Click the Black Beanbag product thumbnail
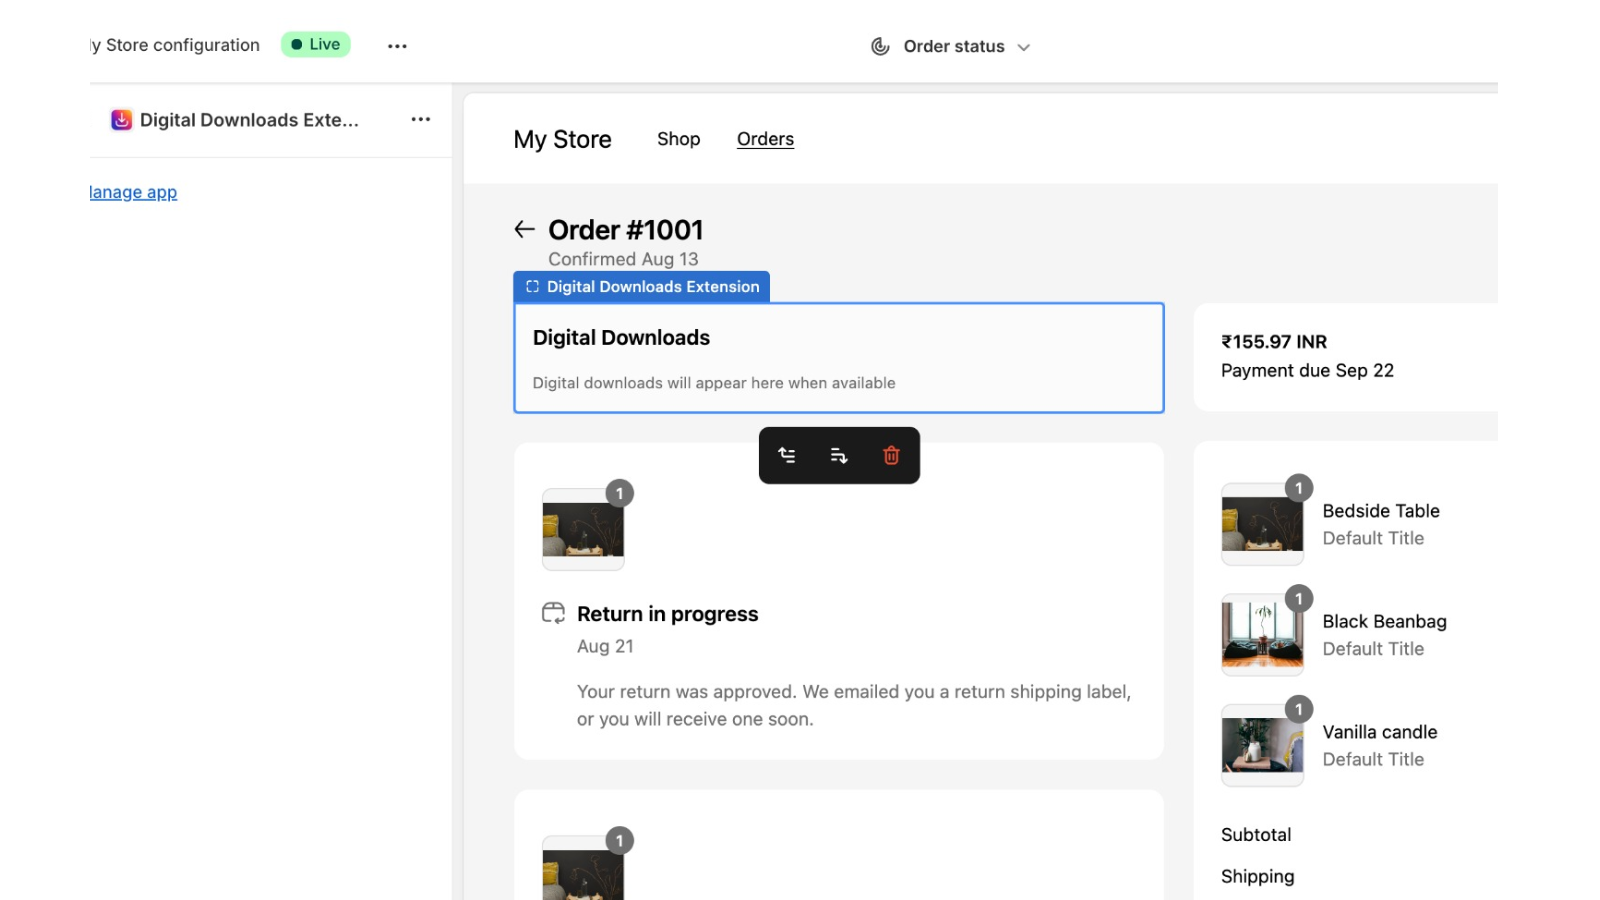Image resolution: width=1600 pixels, height=900 pixels. click(1262, 635)
